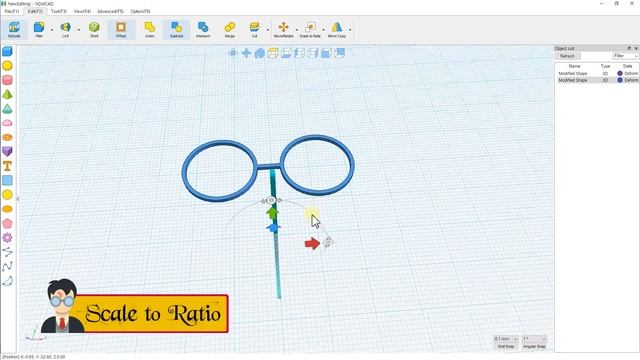Select the Scale to Ratio tool
Screen dimensions: 640x360
310,30
